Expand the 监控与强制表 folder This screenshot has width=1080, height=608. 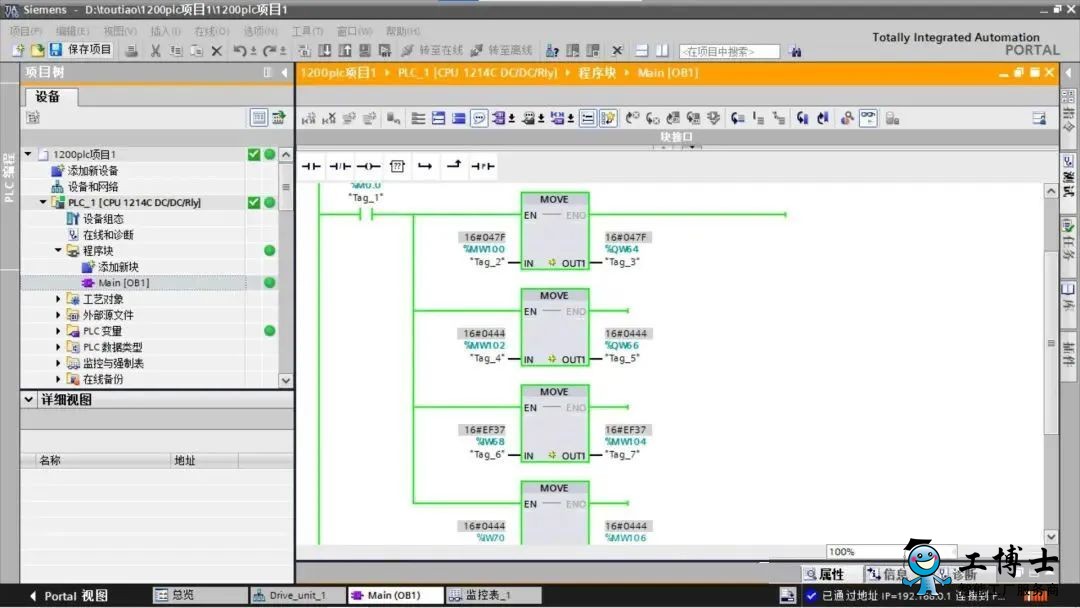(x=59, y=363)
